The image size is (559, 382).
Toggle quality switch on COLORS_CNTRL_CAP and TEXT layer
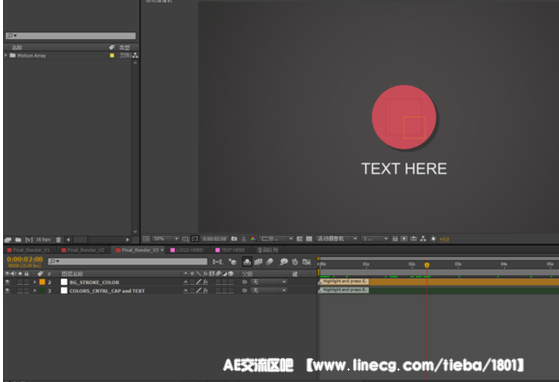click(199, 290)
